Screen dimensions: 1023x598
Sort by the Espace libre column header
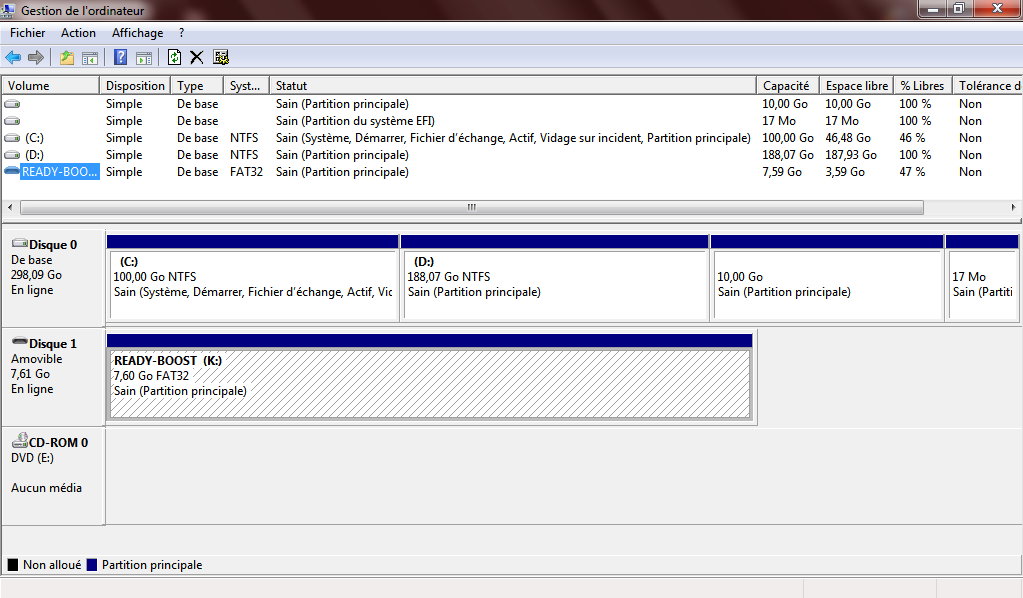click(856, 86)
